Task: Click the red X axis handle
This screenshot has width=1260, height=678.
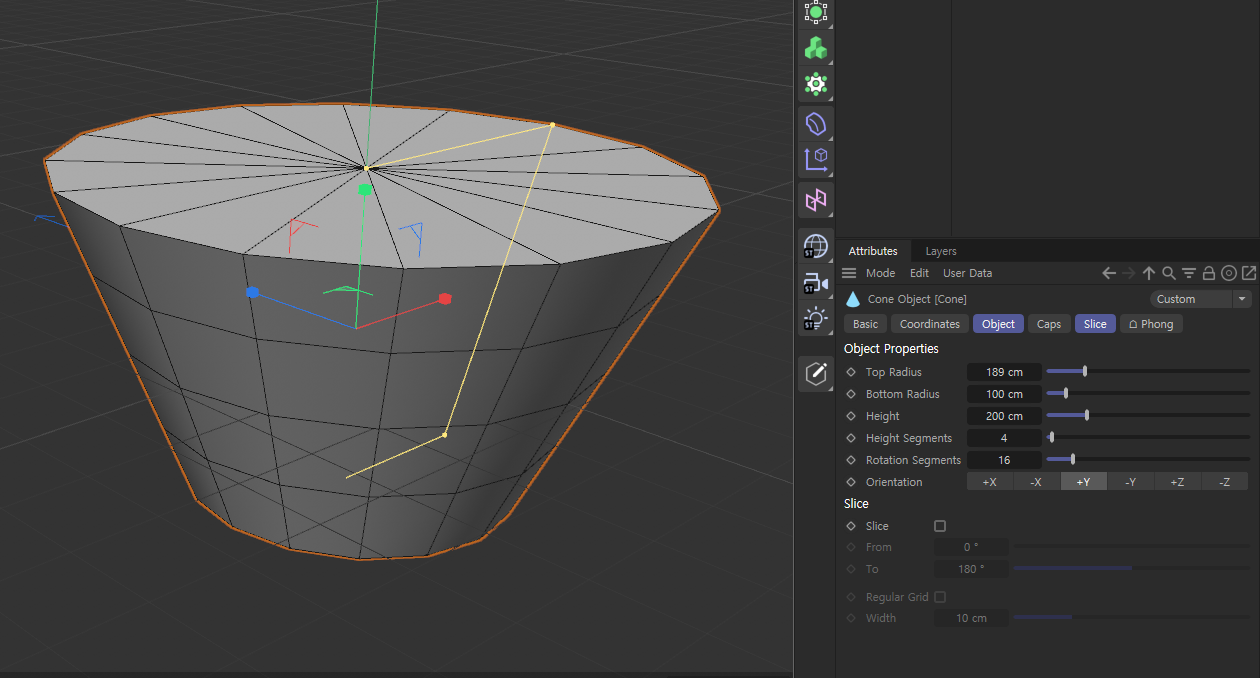Action: click(445, 298)
